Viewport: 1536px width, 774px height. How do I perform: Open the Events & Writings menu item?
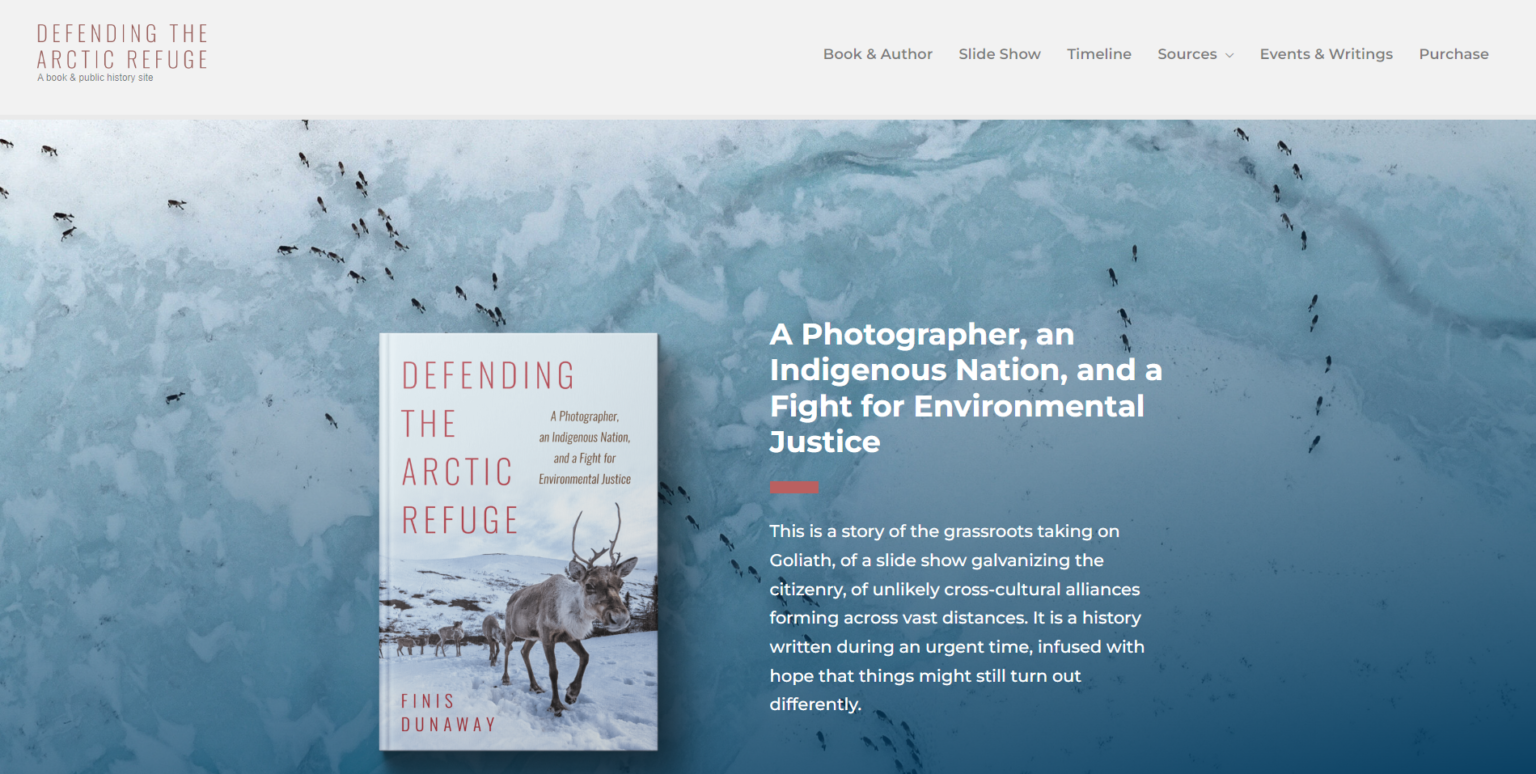point(1326,54)
